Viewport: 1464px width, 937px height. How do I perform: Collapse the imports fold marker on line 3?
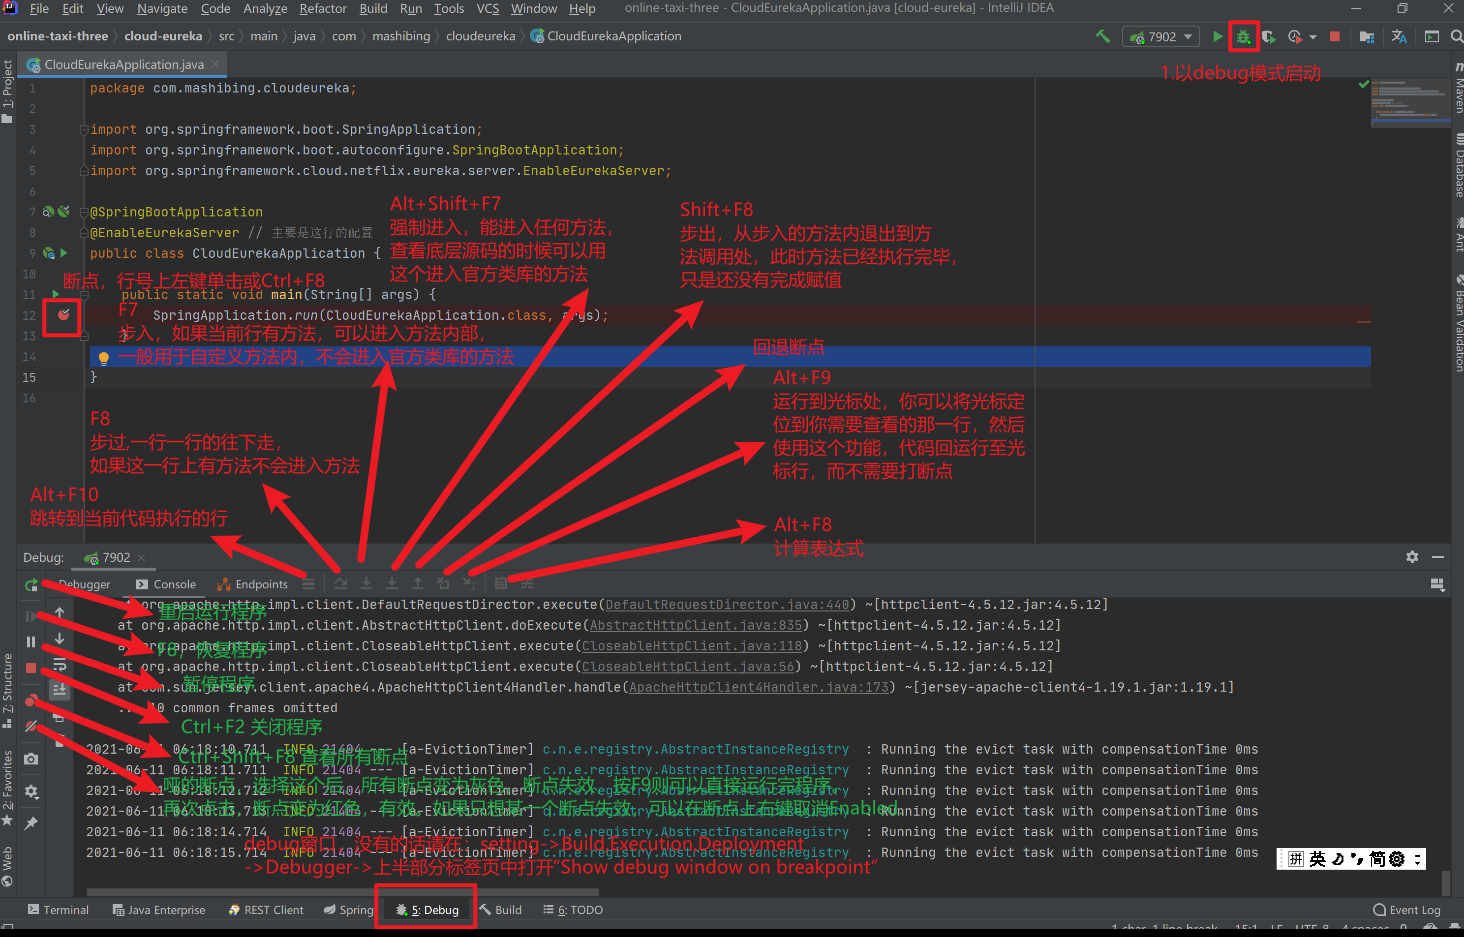tap(84, 130)
